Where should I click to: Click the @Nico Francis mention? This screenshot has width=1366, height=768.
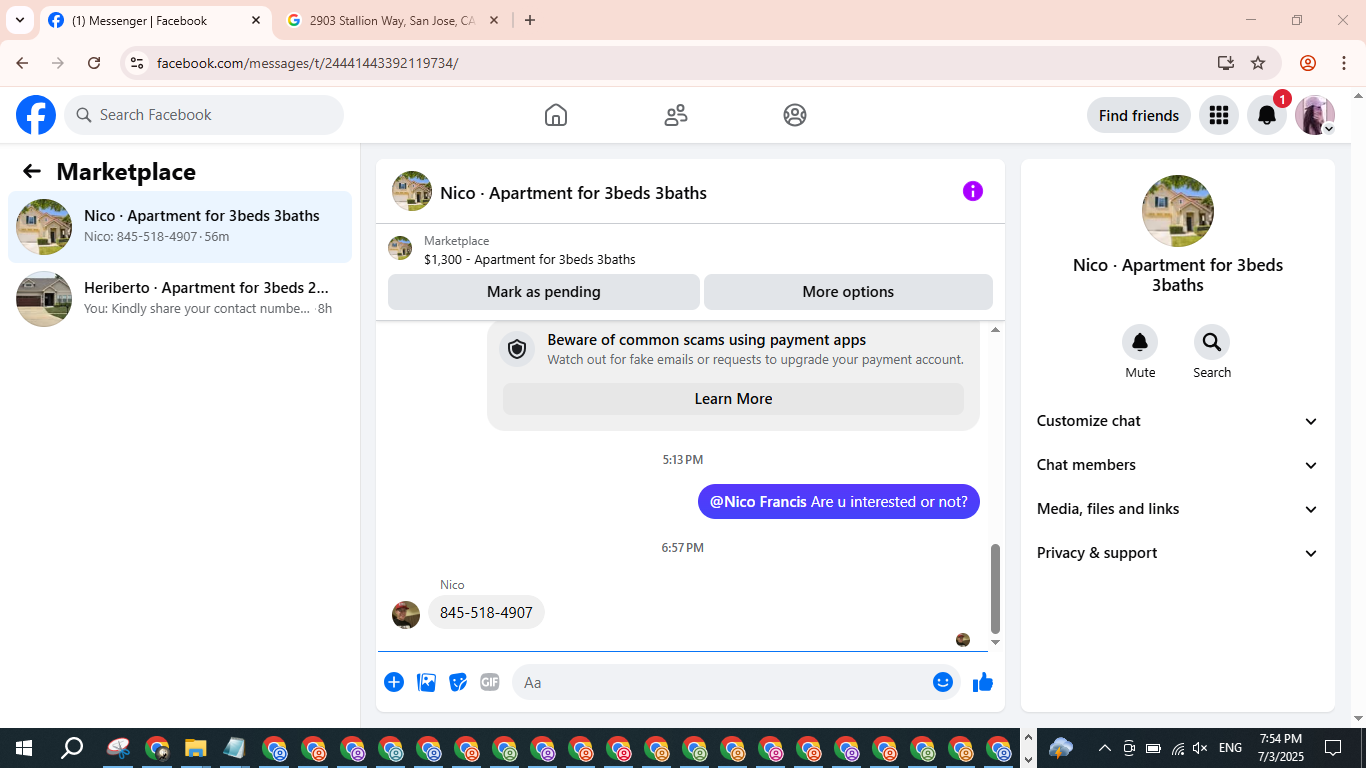[758, 502]
